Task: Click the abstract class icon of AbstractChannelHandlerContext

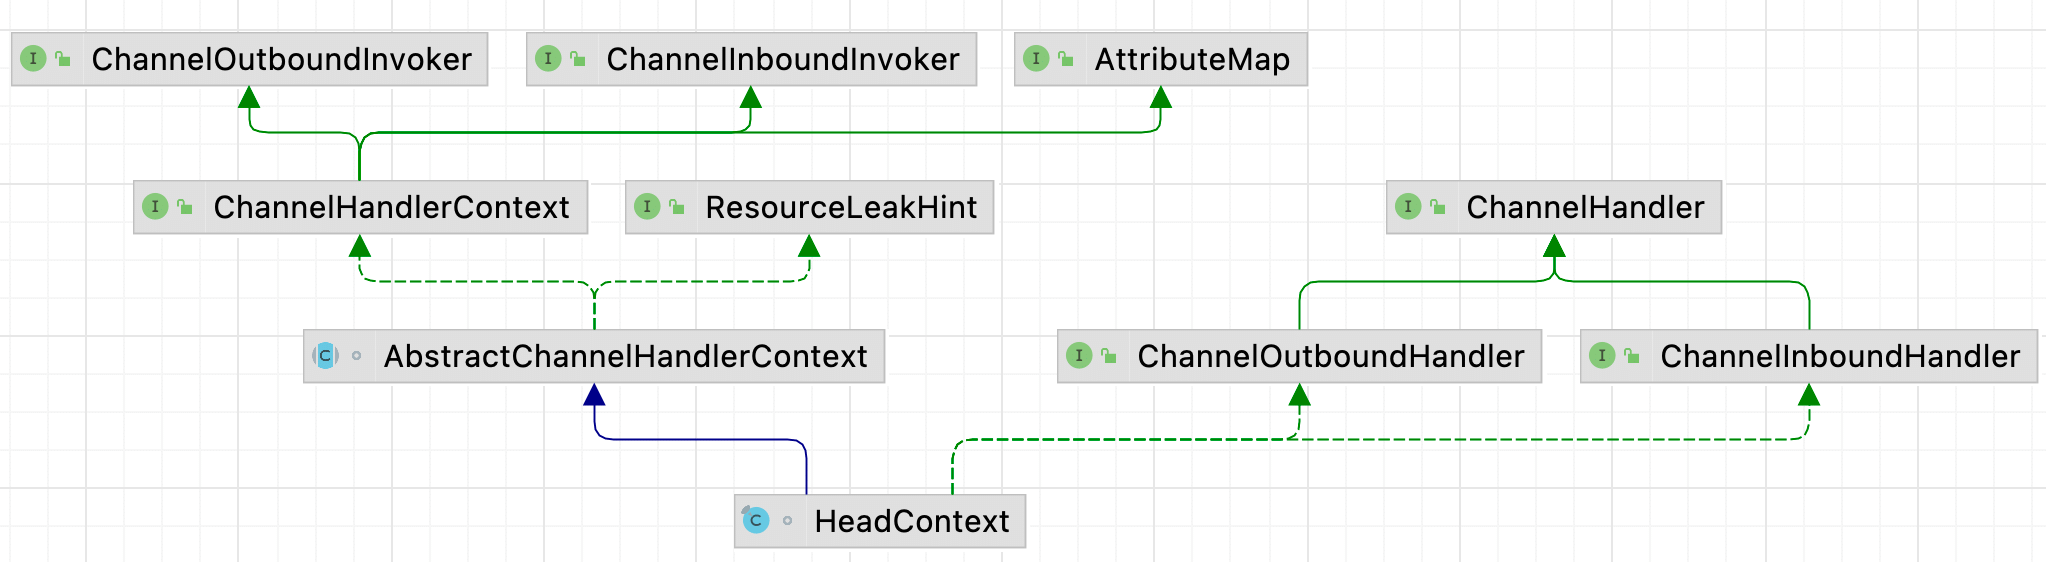Action: coord(325,356)
